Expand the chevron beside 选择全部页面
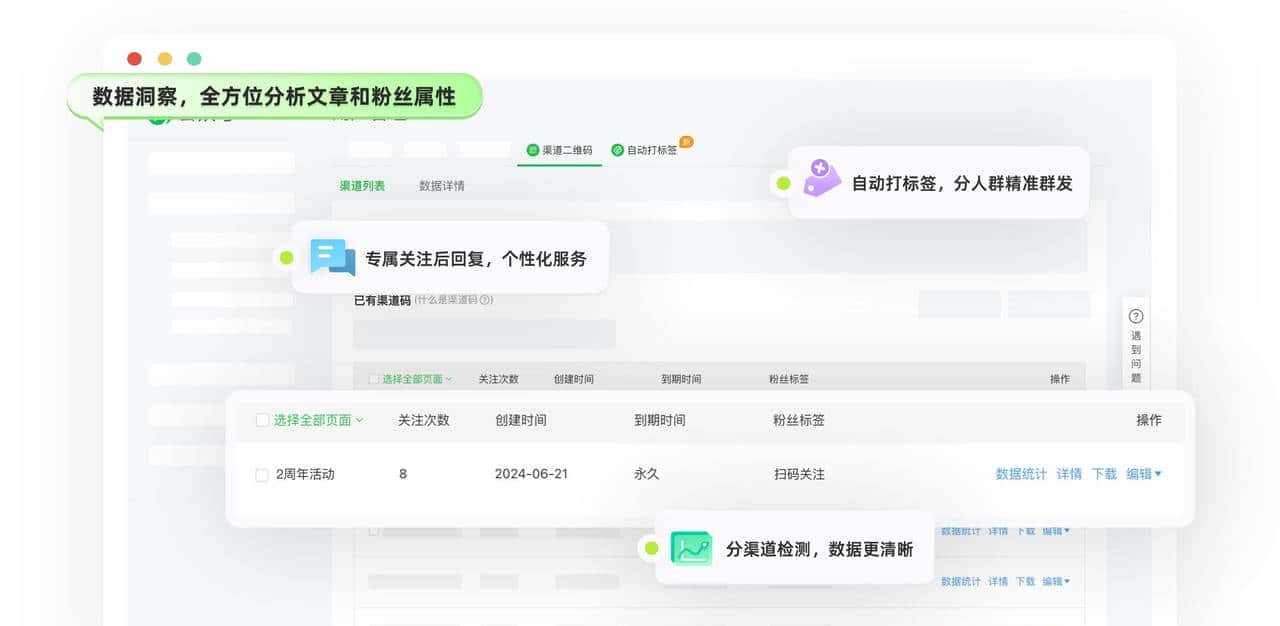Viewport: 1280px width, 626px height. tap(359, 420)
